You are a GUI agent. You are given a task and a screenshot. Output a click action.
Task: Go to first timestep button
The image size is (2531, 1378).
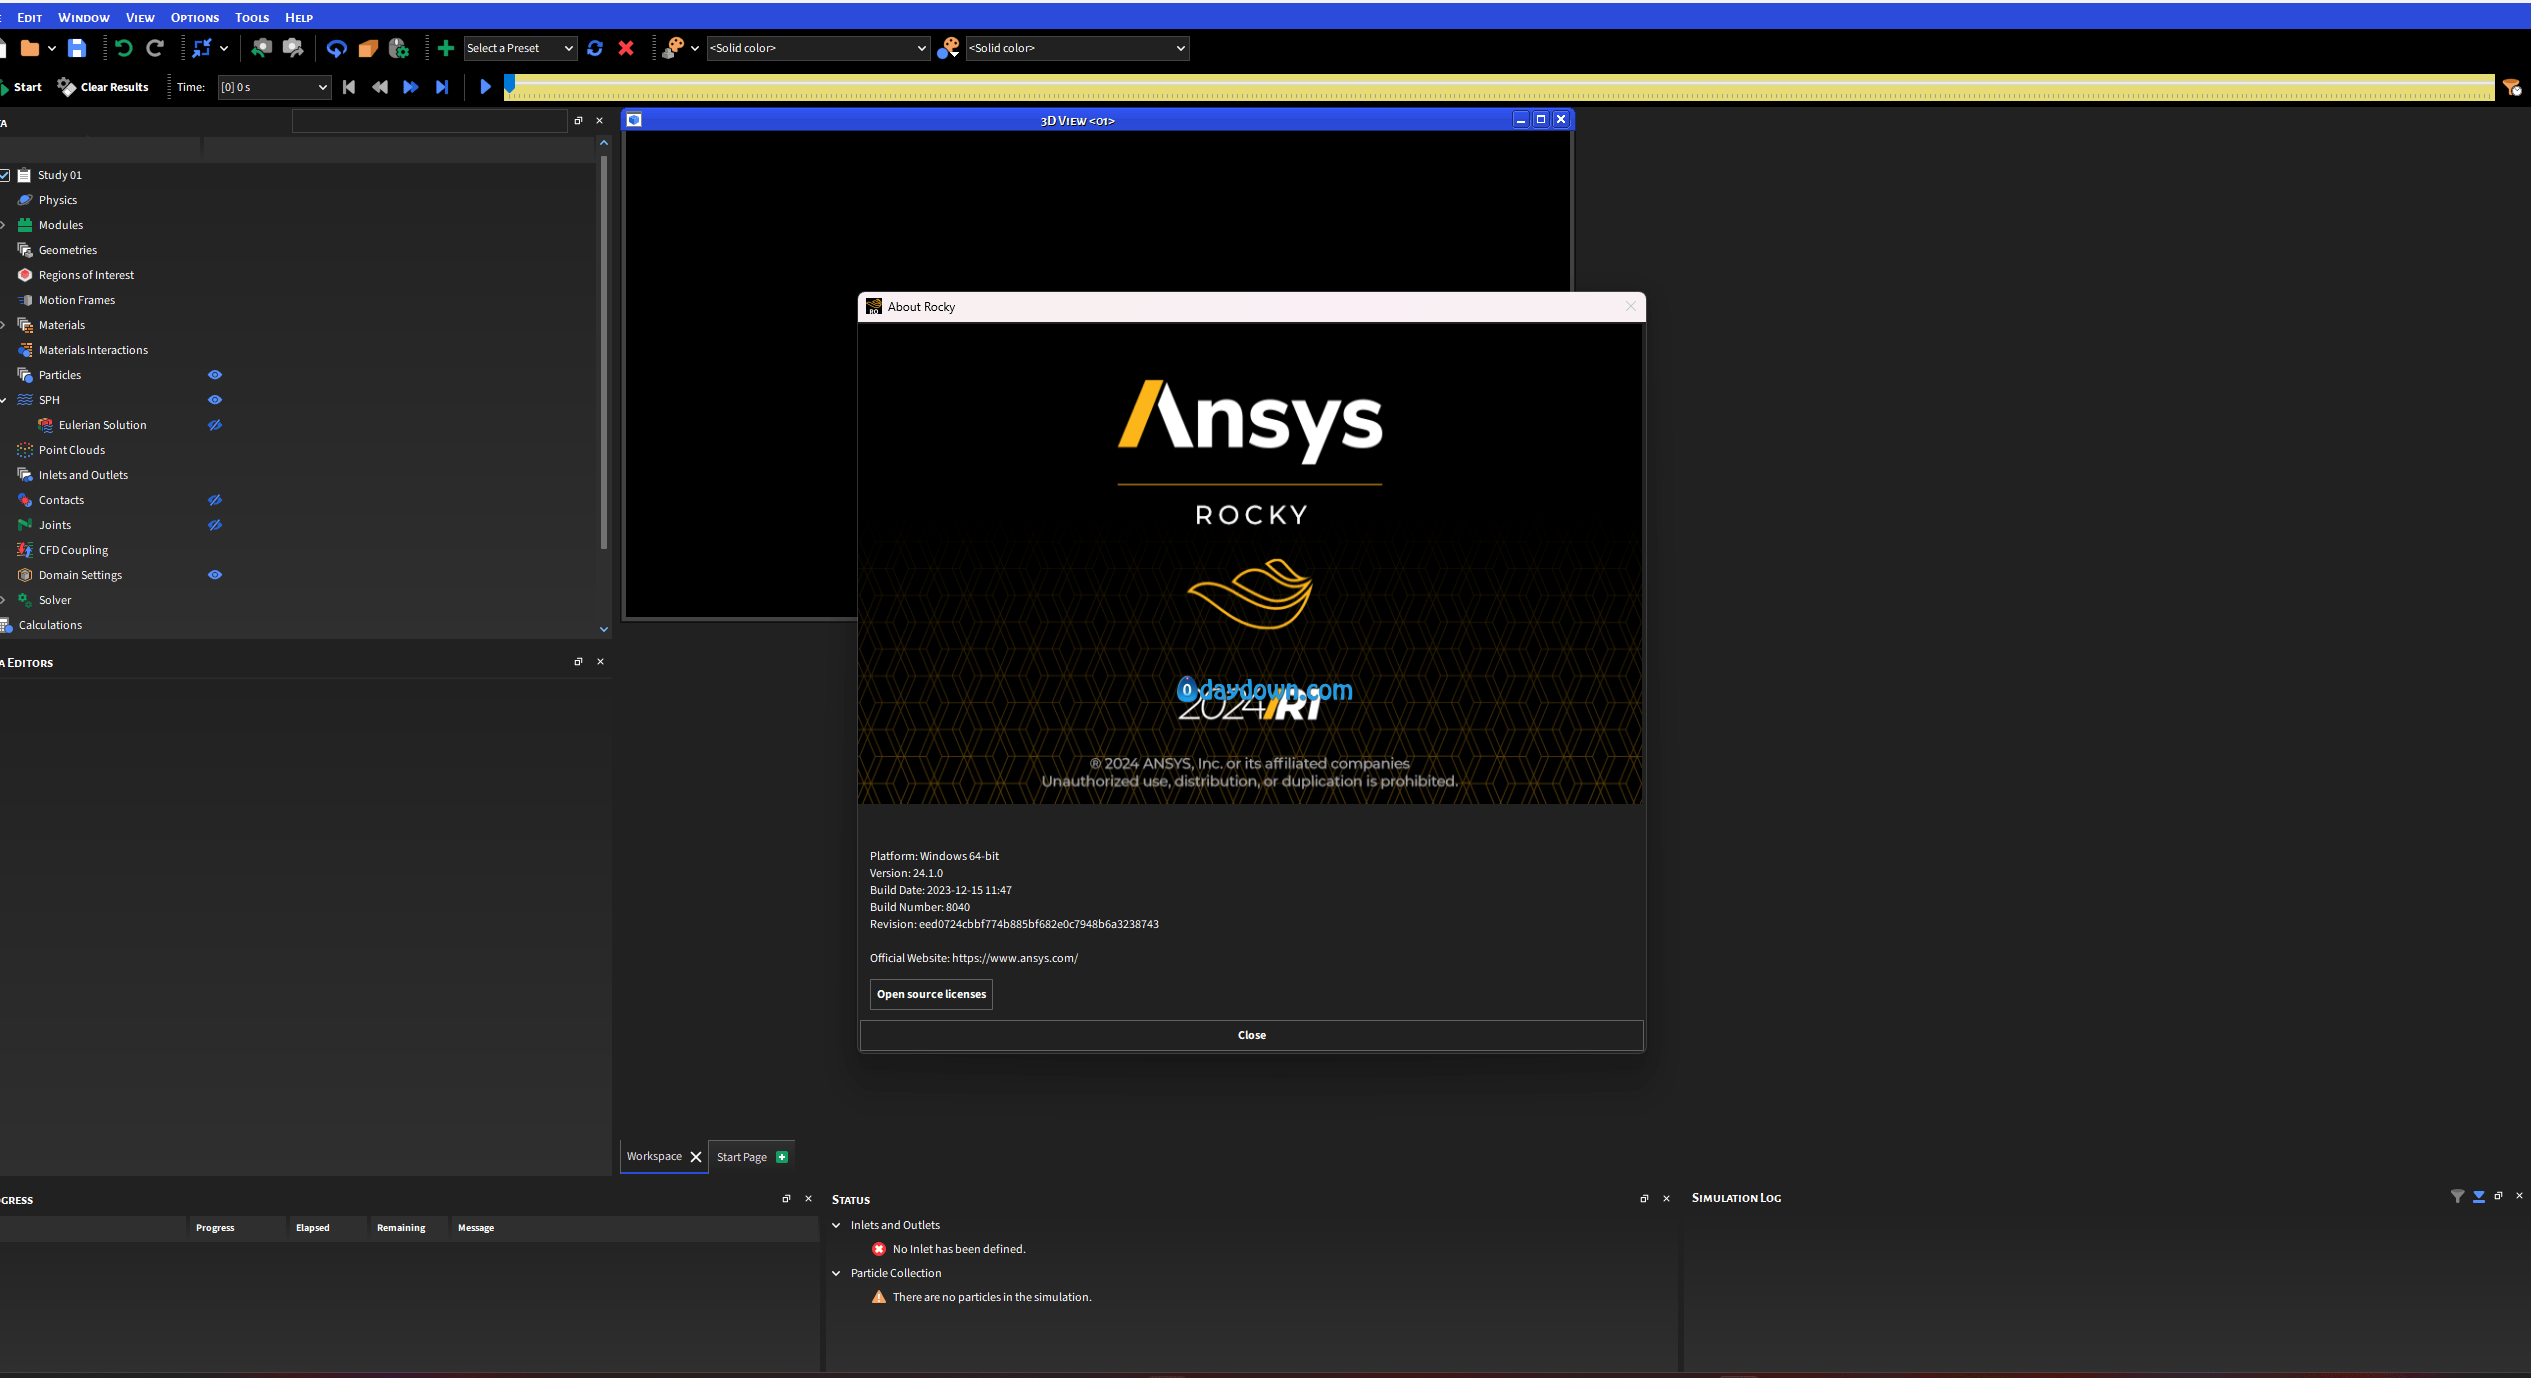click(349, 87)
